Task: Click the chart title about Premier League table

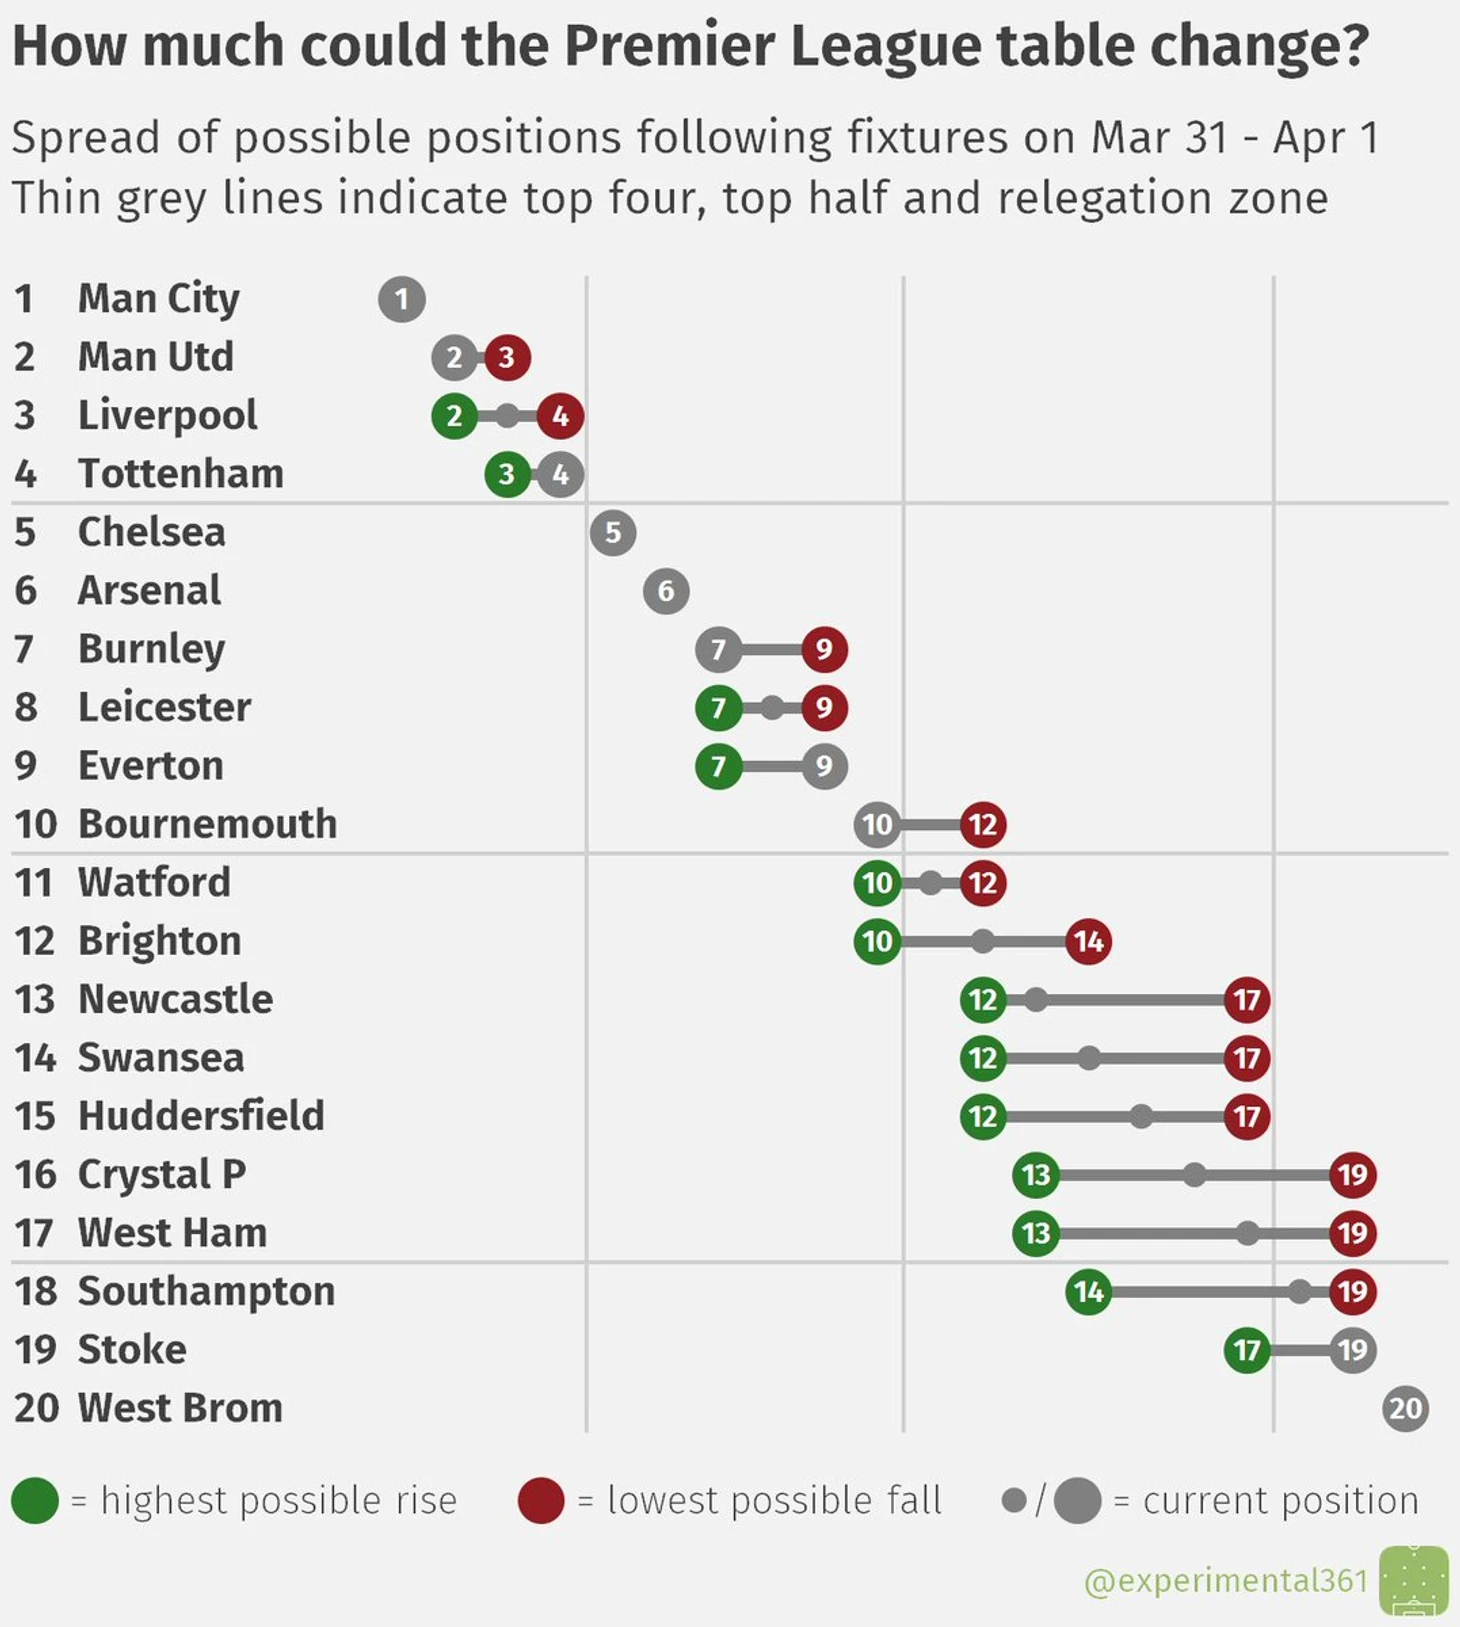Action: click(690, 46)
